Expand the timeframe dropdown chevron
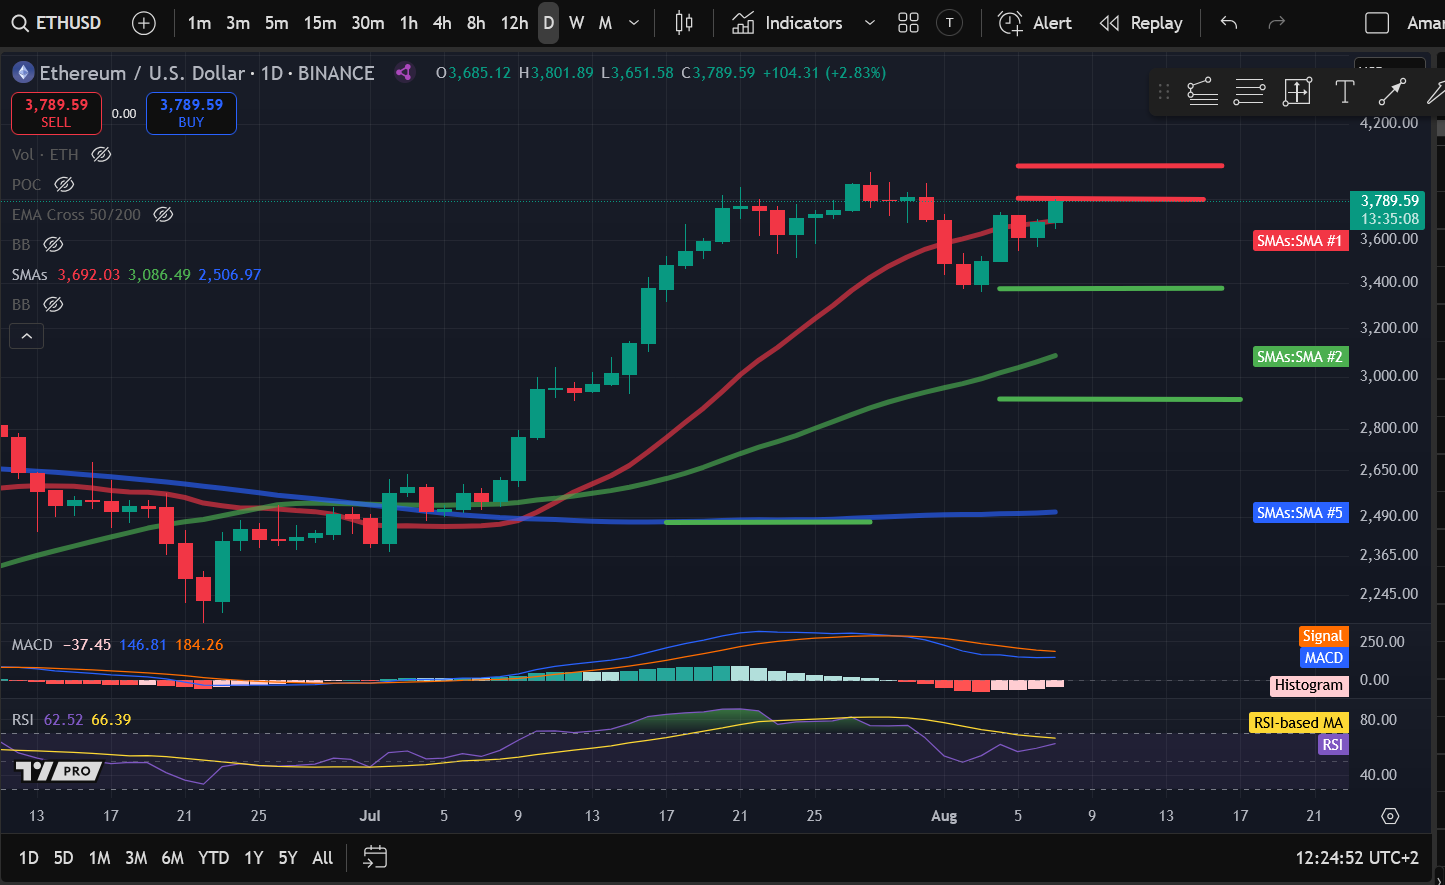 [x=633, y=23]
